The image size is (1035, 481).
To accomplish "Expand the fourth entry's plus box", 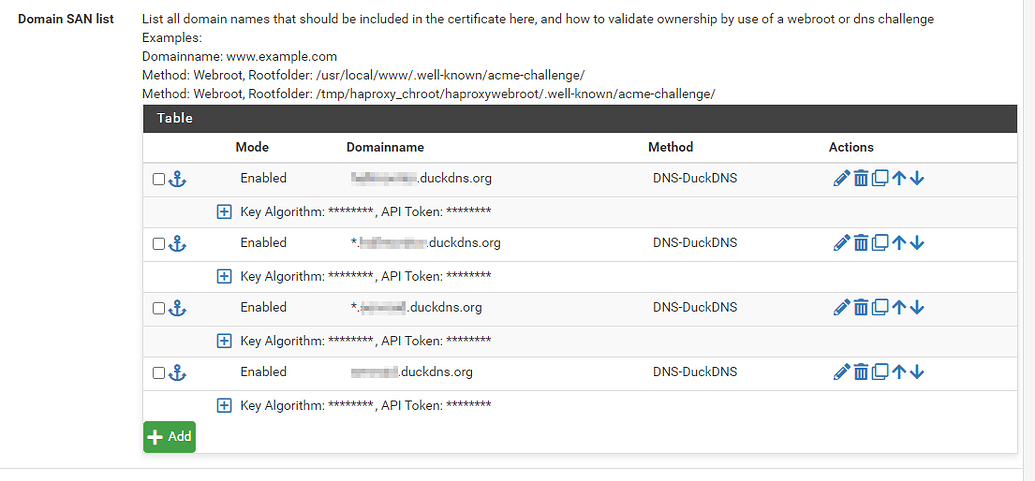I will point(224,406).
